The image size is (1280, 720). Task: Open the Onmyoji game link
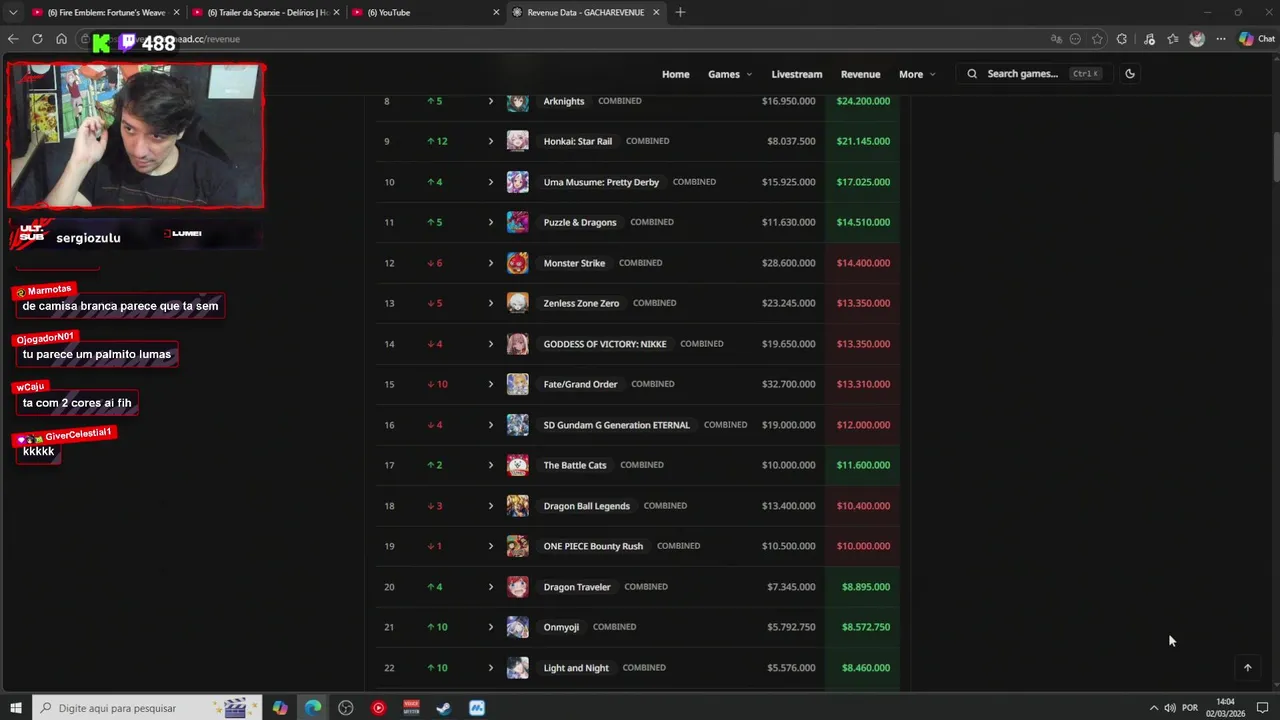point(561,627)
